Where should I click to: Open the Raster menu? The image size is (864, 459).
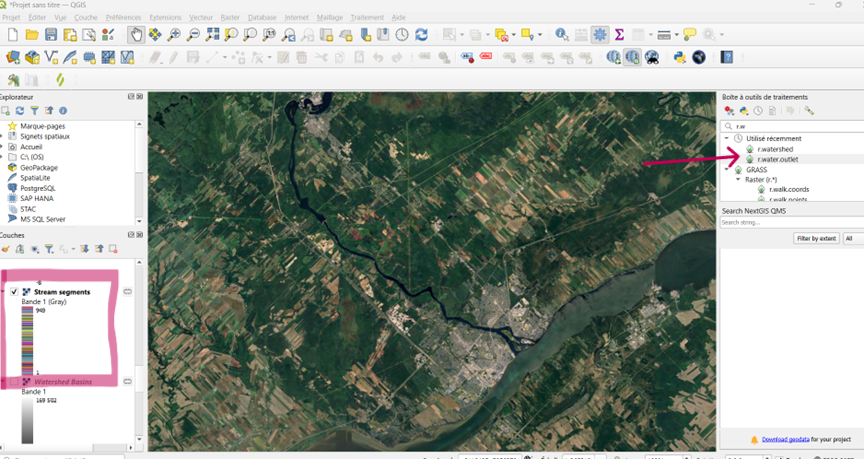click(x=230, y=18)
